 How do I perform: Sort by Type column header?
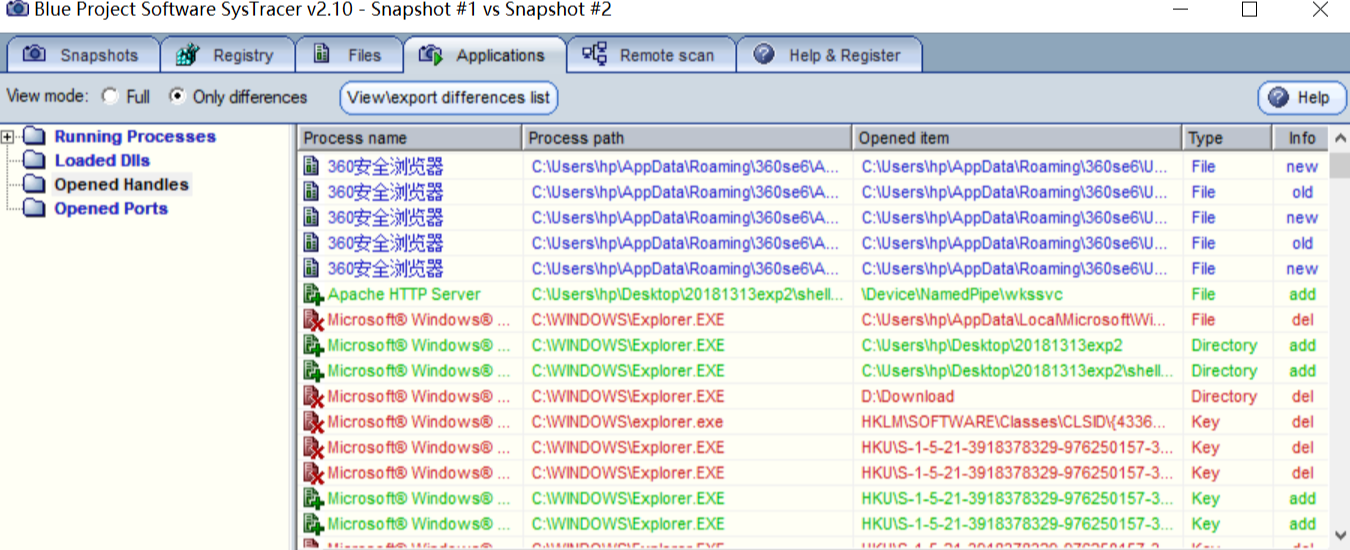point(1228,138)
